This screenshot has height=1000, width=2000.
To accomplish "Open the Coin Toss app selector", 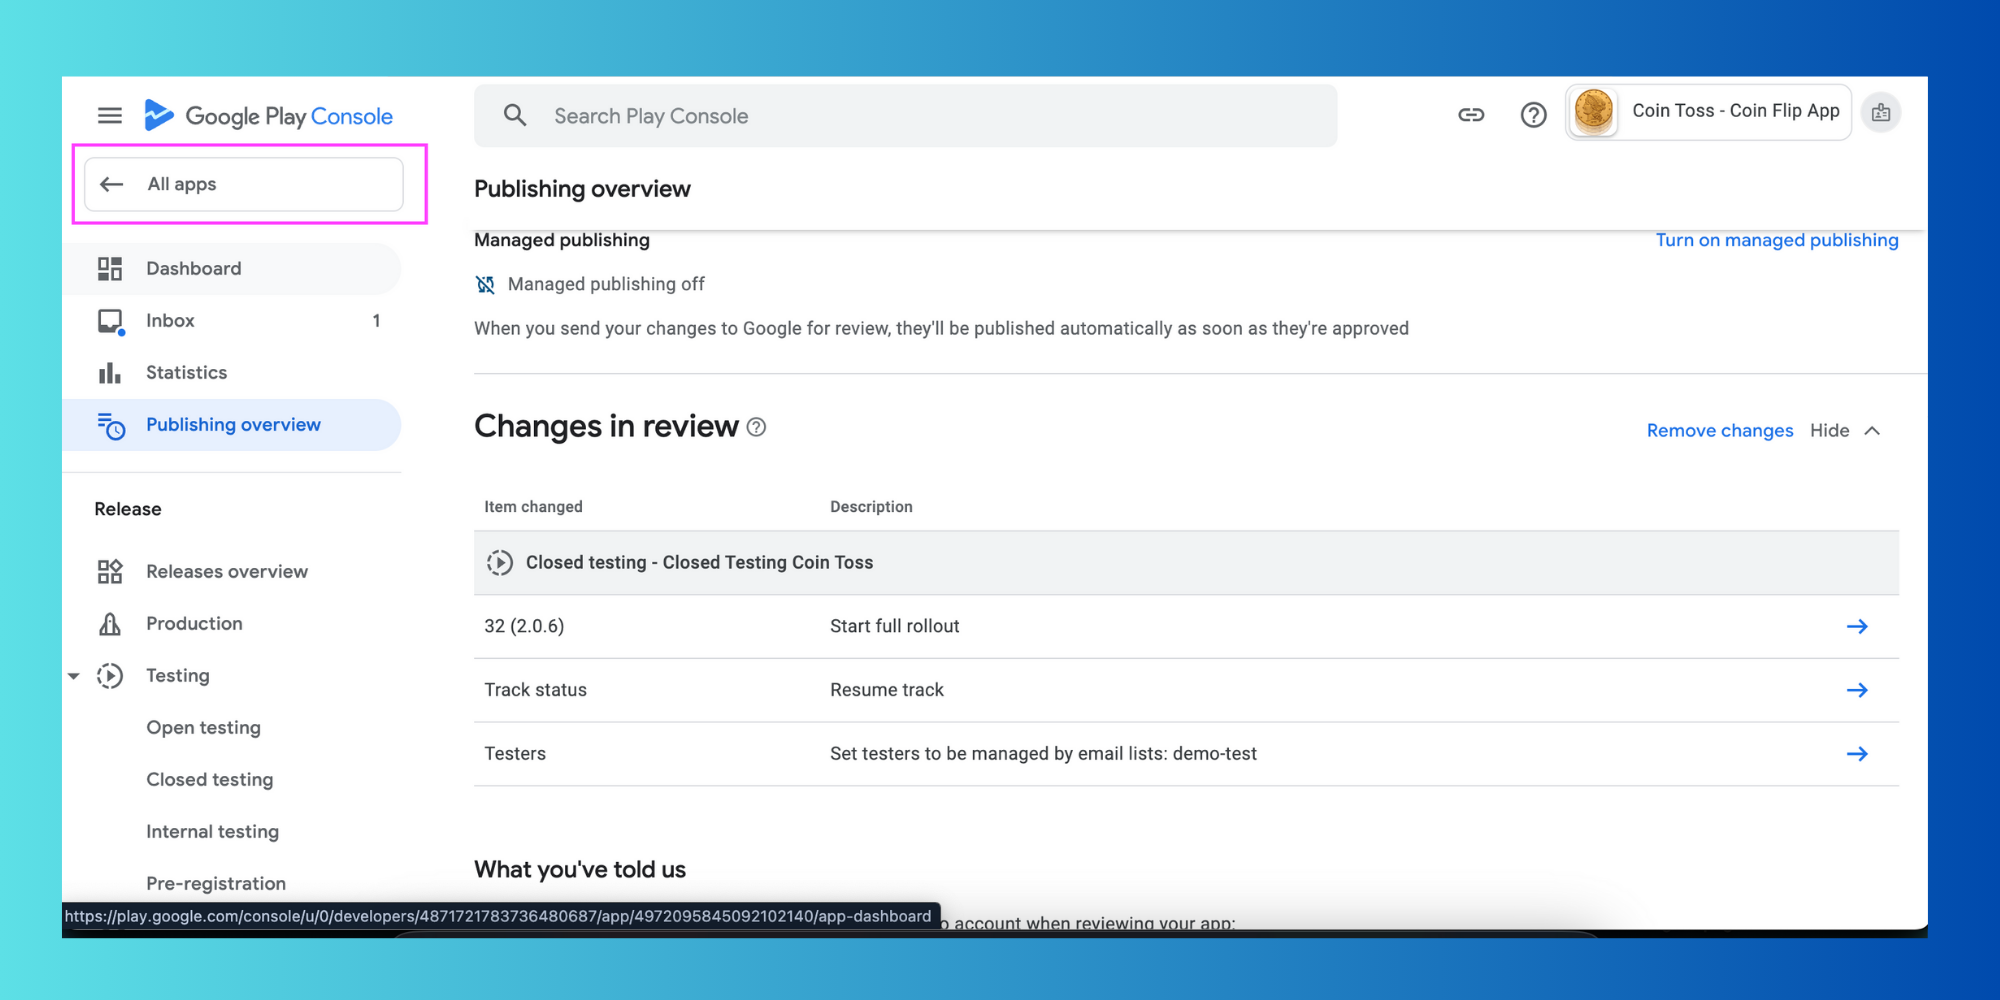I will coord(1709,112).
